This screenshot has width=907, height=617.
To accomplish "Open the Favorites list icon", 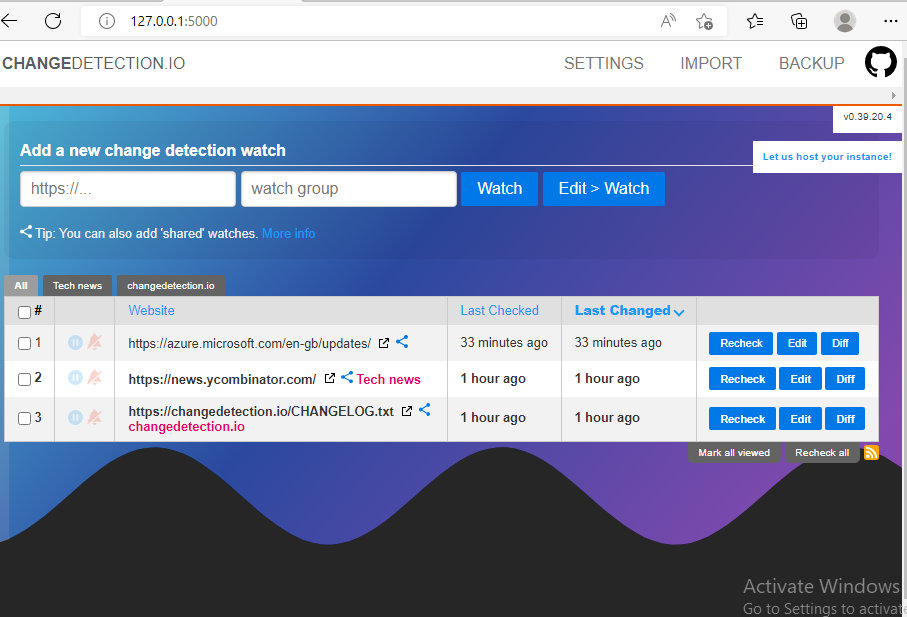I will tap(755, 21).
